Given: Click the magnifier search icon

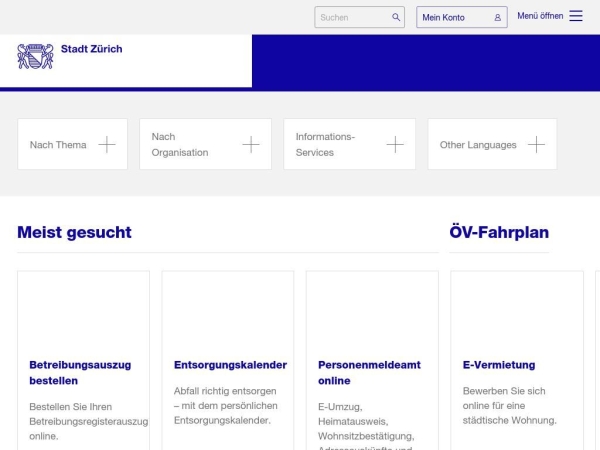Looking at the screenshot, I should [396, 17].
